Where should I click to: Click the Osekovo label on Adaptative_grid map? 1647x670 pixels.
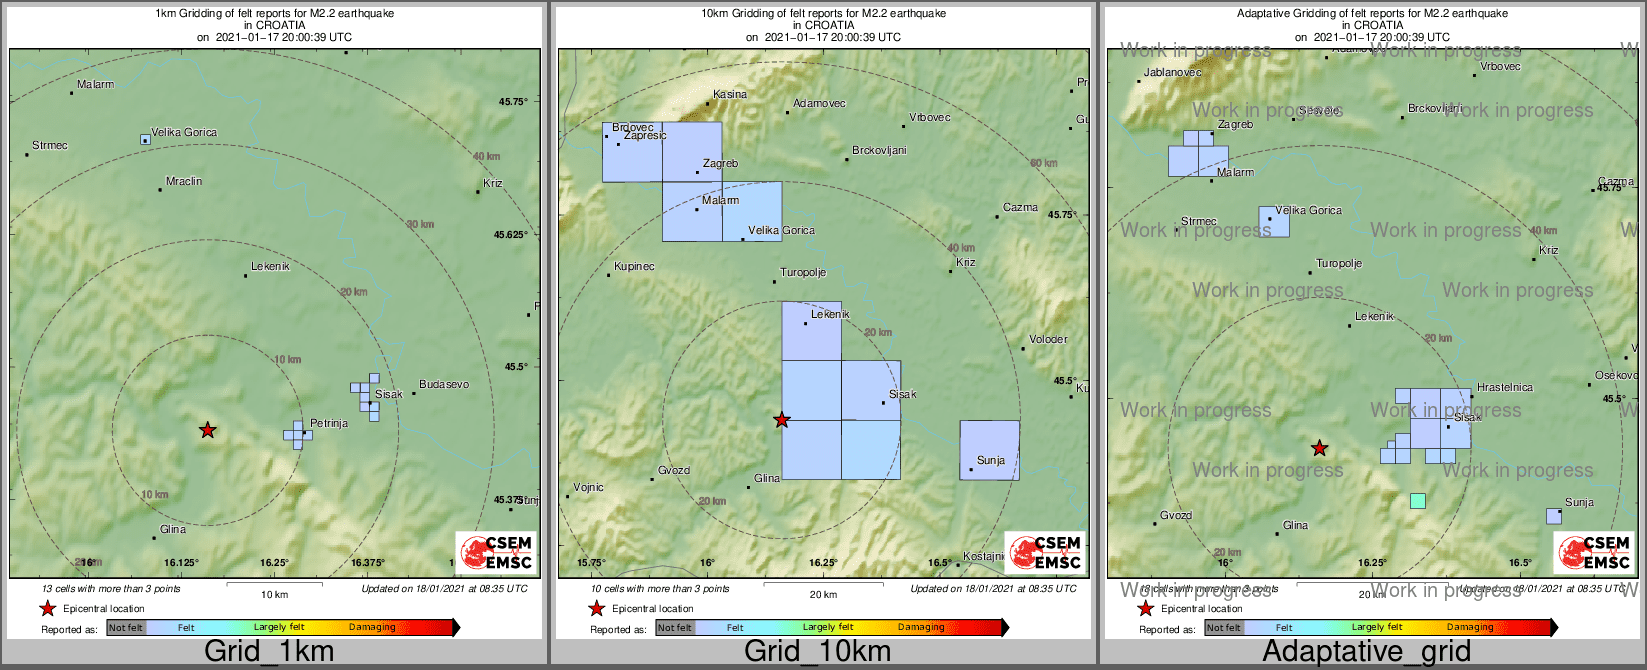(1616, 375)
